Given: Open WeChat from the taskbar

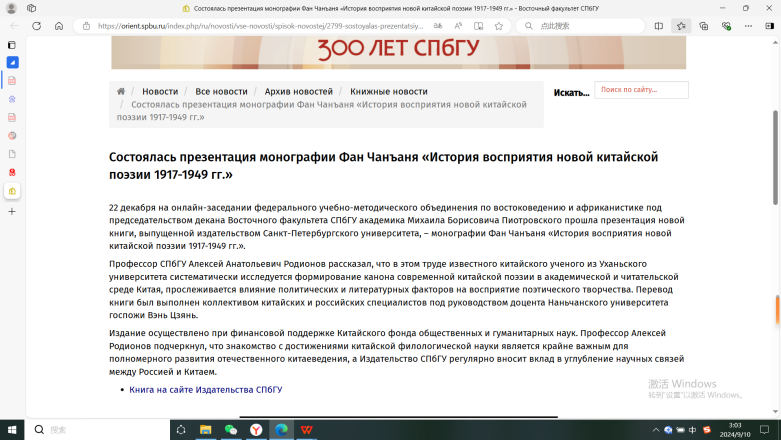Looking at the screenshot, I should (x=231, y=430).
